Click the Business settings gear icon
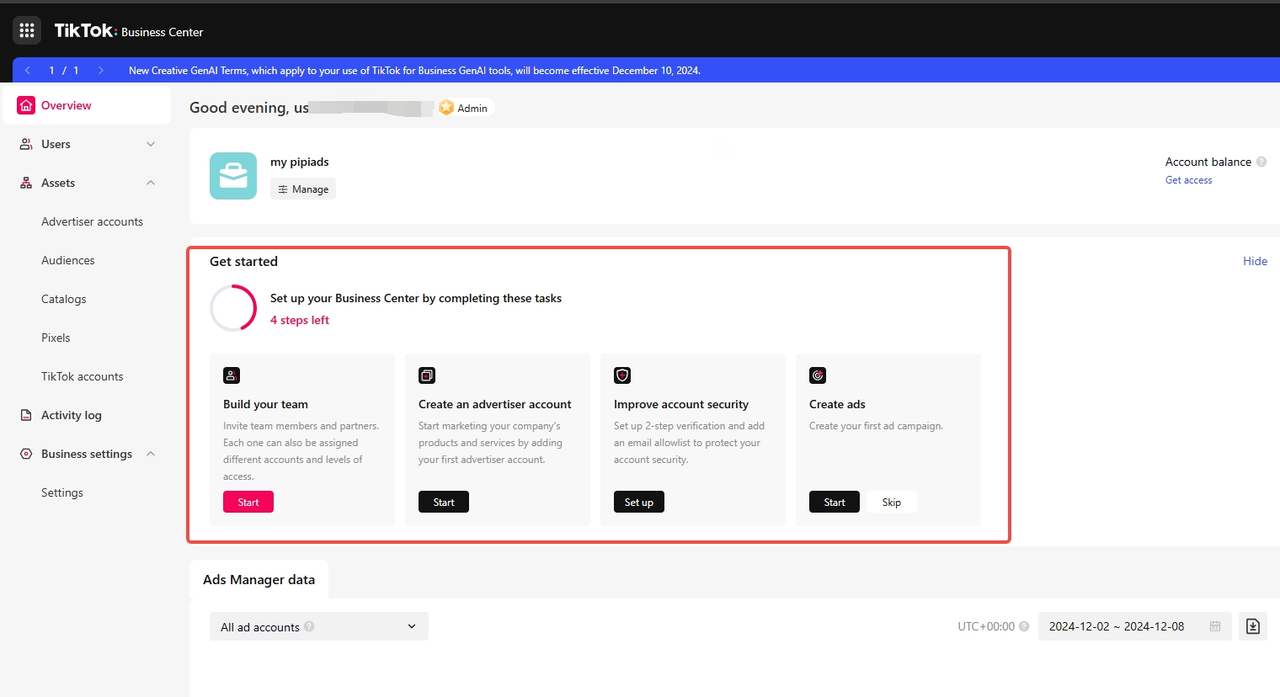The image size is (1280, 697). click(x=28, y=453)
